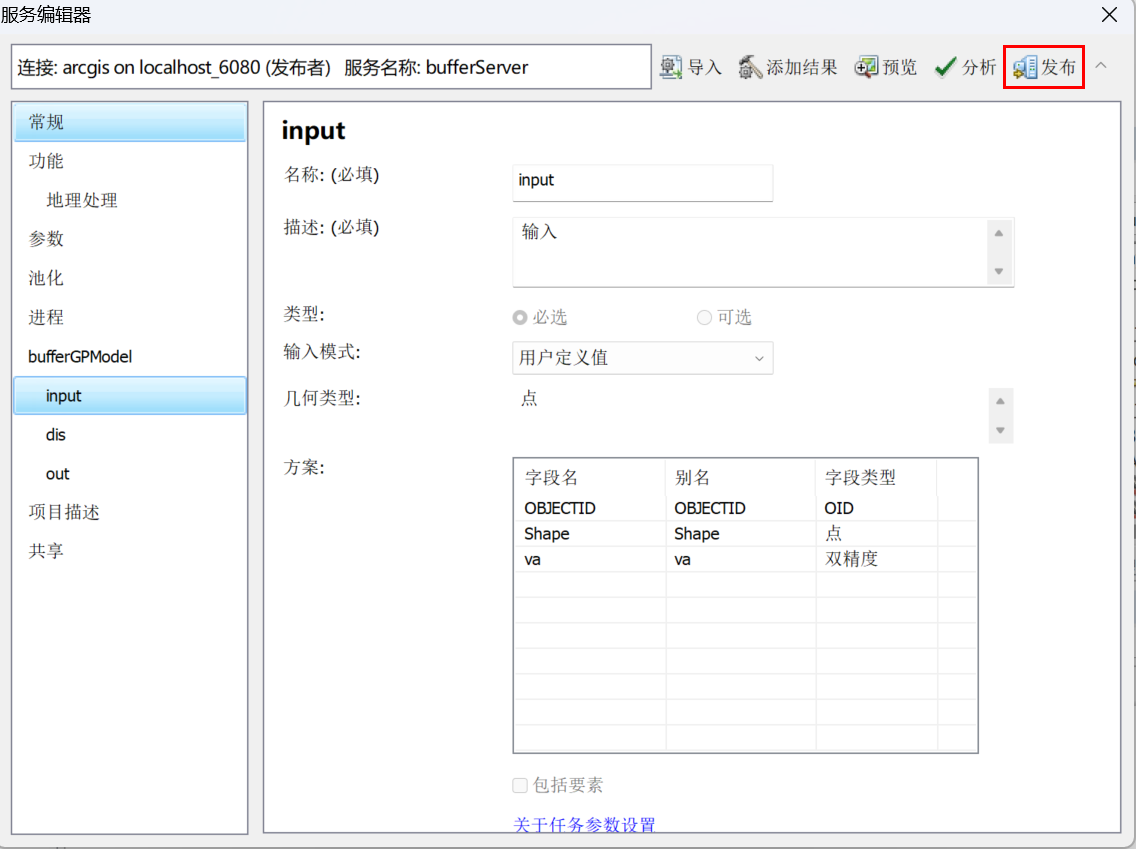Viewport: 1136px width, 849px height.
Task: Click inside the 名称 input field
Action: [642, 183]
